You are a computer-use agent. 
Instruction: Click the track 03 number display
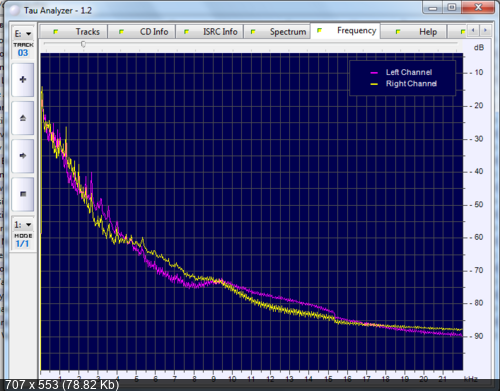23,53
